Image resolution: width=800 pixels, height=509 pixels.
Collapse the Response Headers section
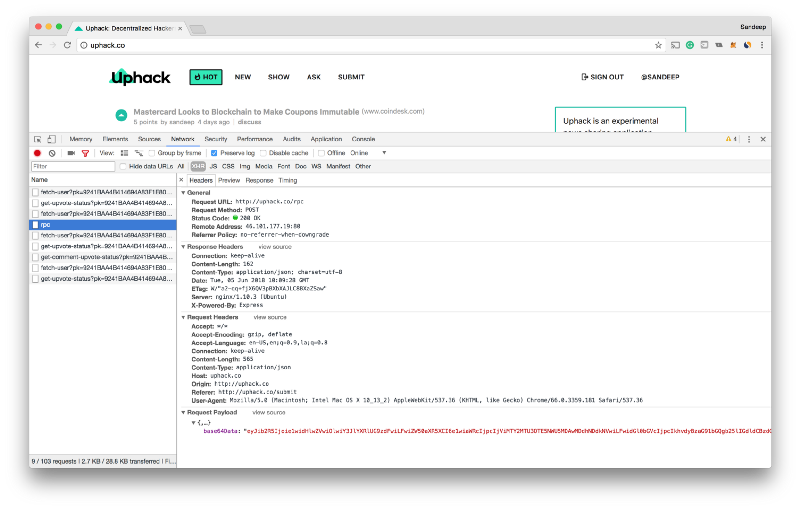(184, 246)
